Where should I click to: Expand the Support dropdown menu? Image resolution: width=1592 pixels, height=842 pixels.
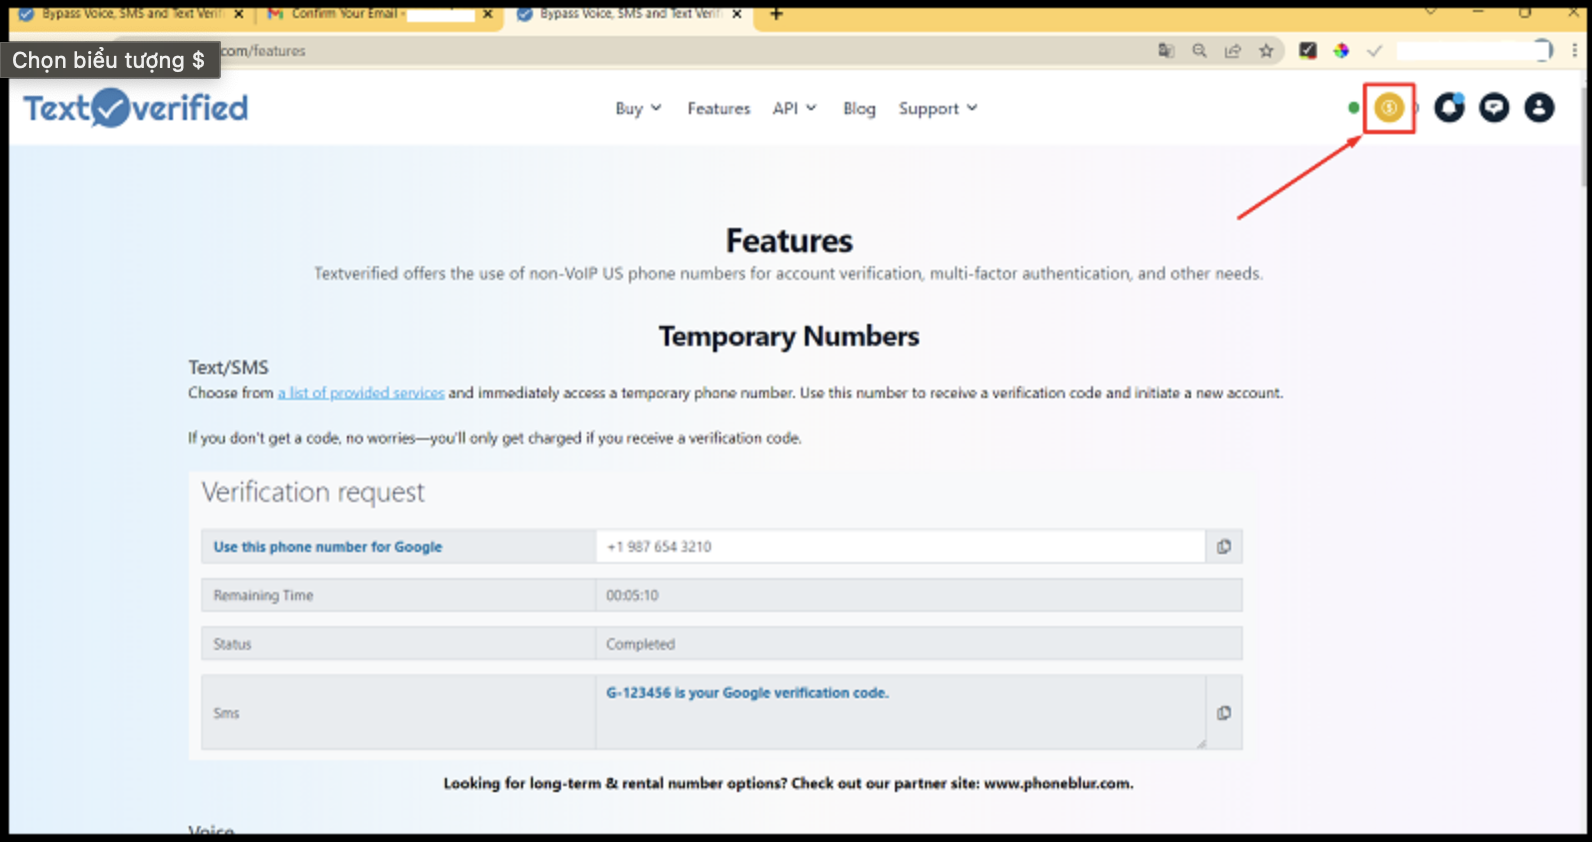pos(937,108)
